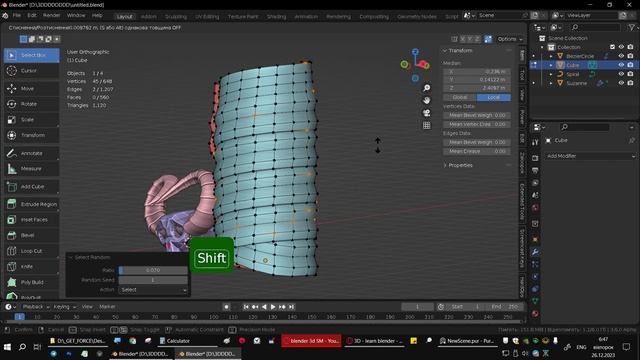Viewport: 640px width, 360px height.
Task: Click the Random Seed field
Action: click(x=153, y=280)
